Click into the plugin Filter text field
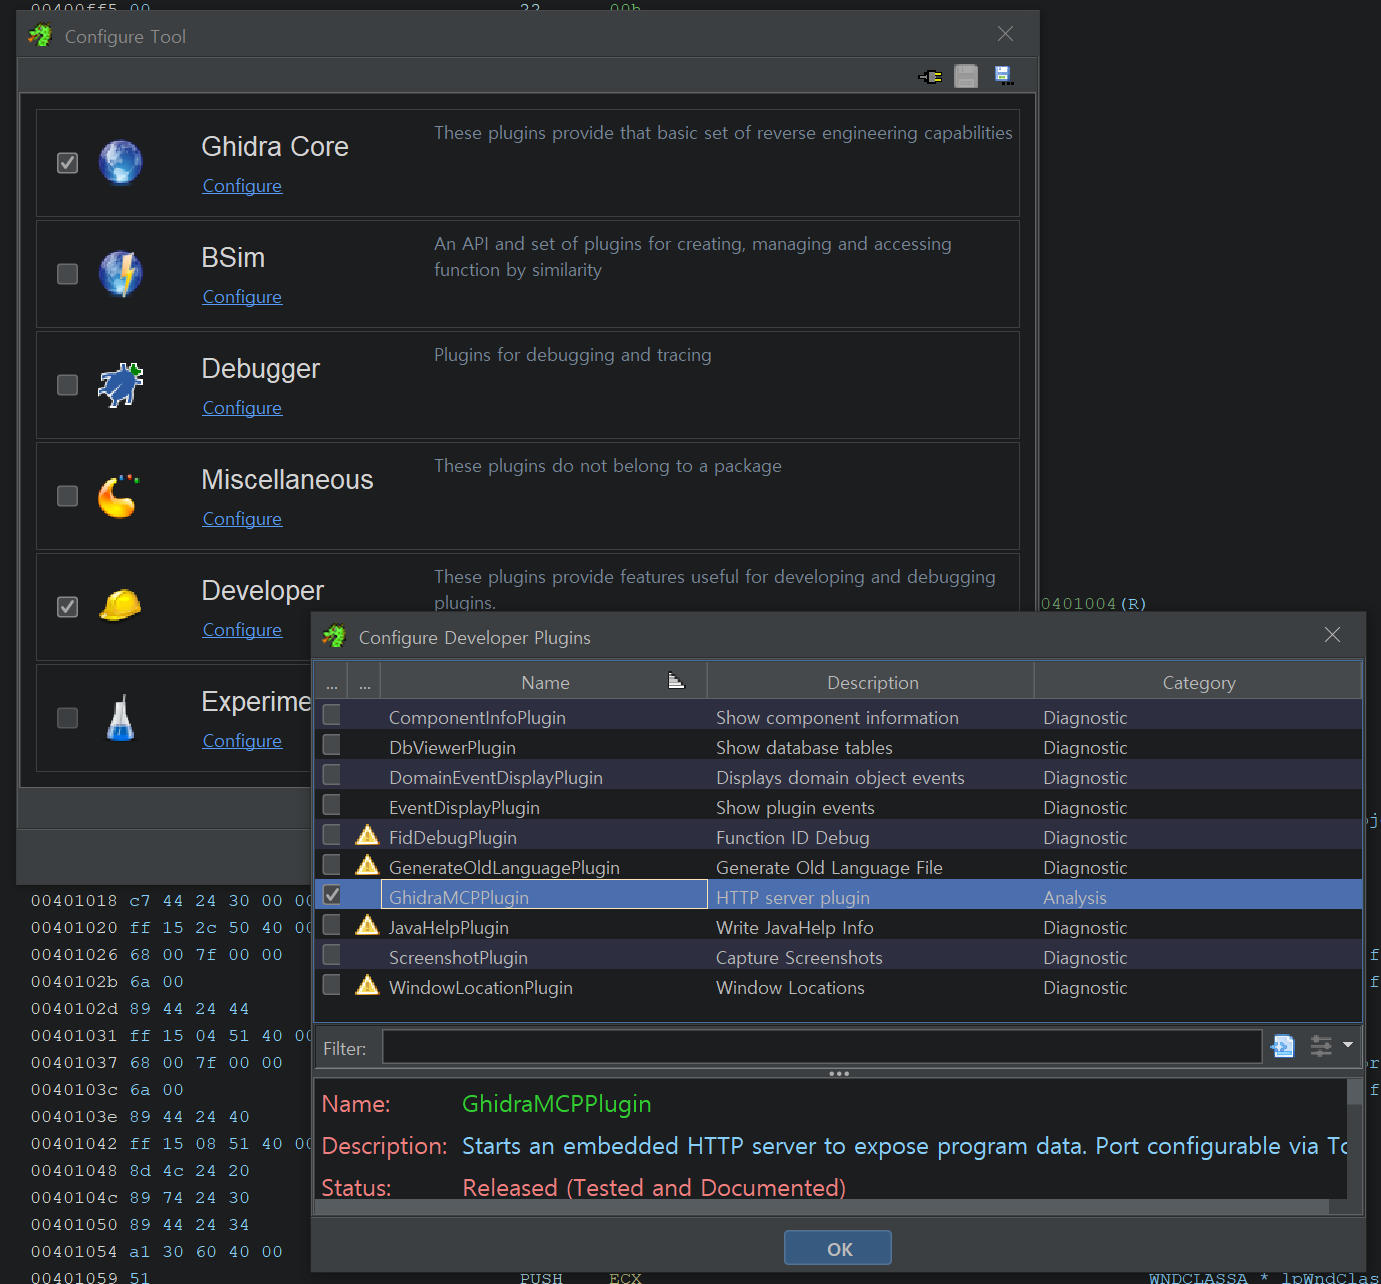This screenshot has width=1381, height=1284. coord(821,1047)
